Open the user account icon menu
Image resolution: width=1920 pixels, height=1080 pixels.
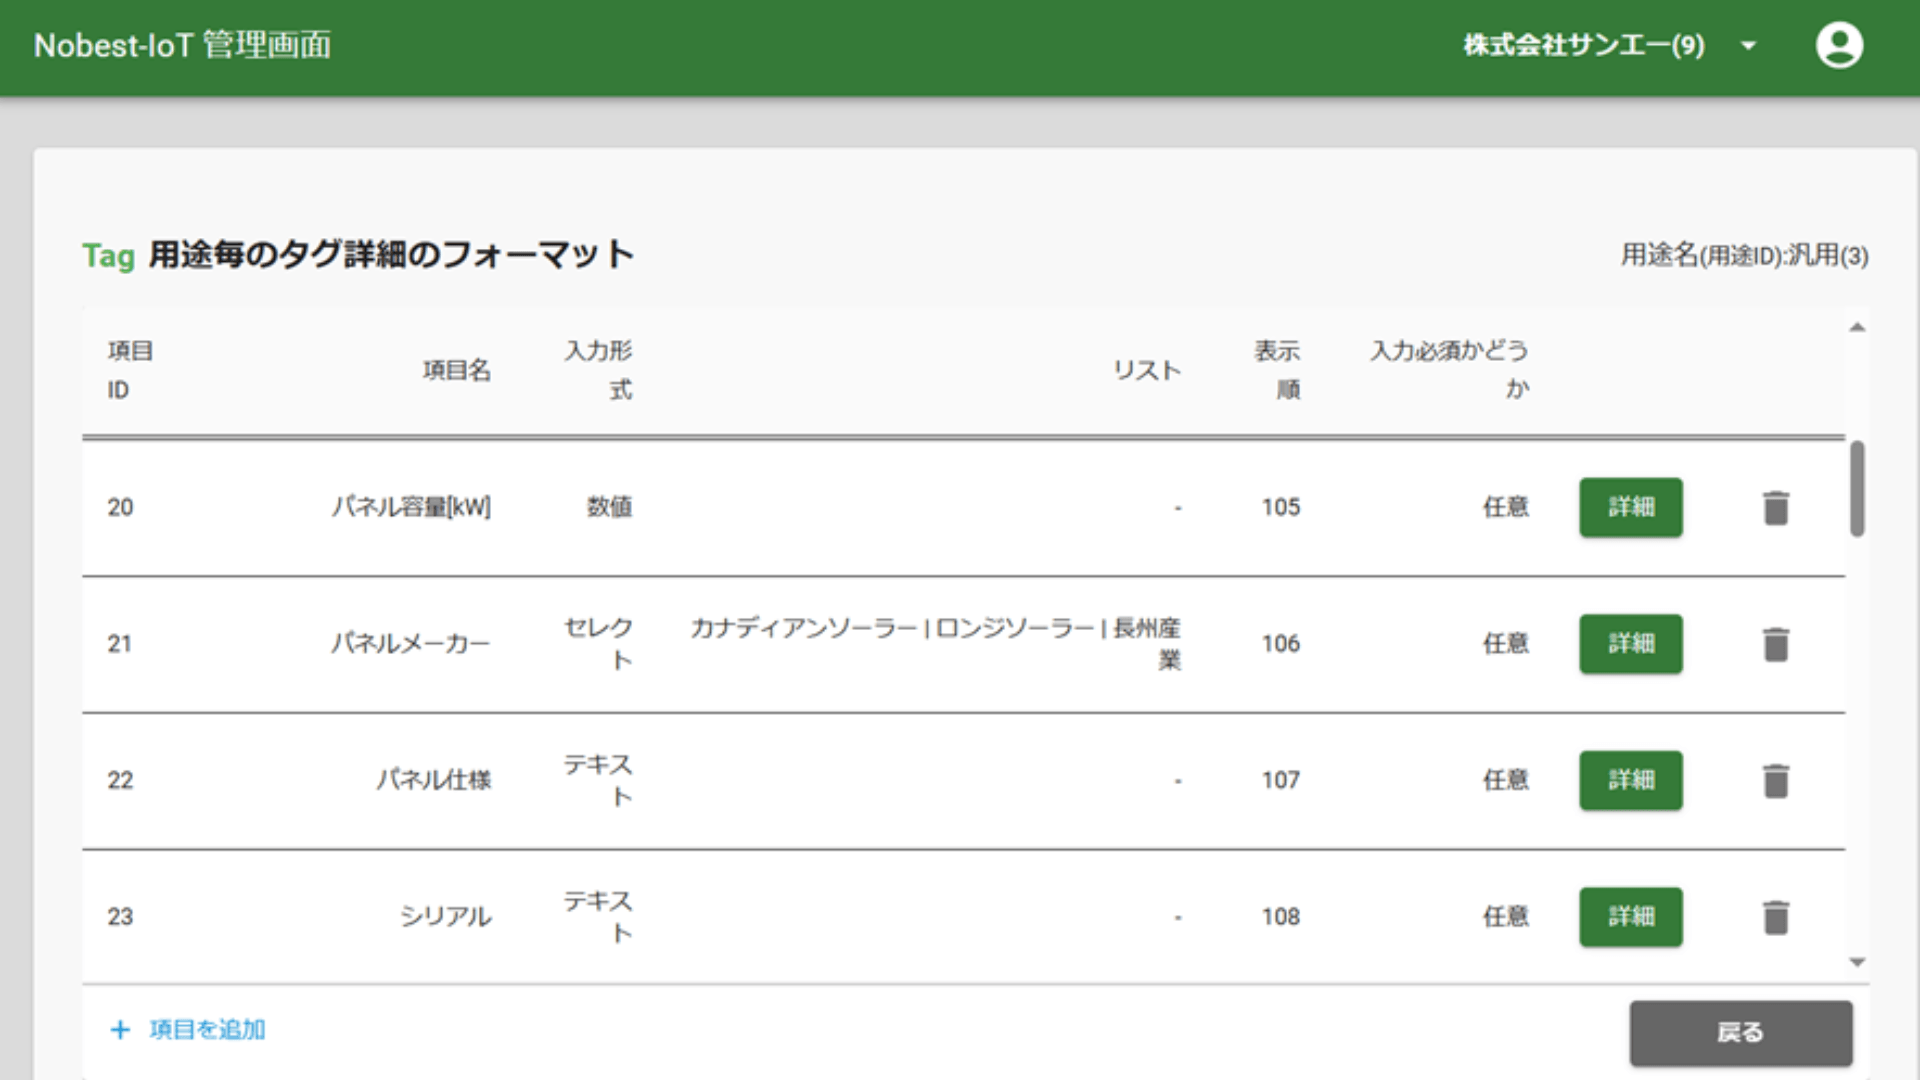coord(1840,45)
